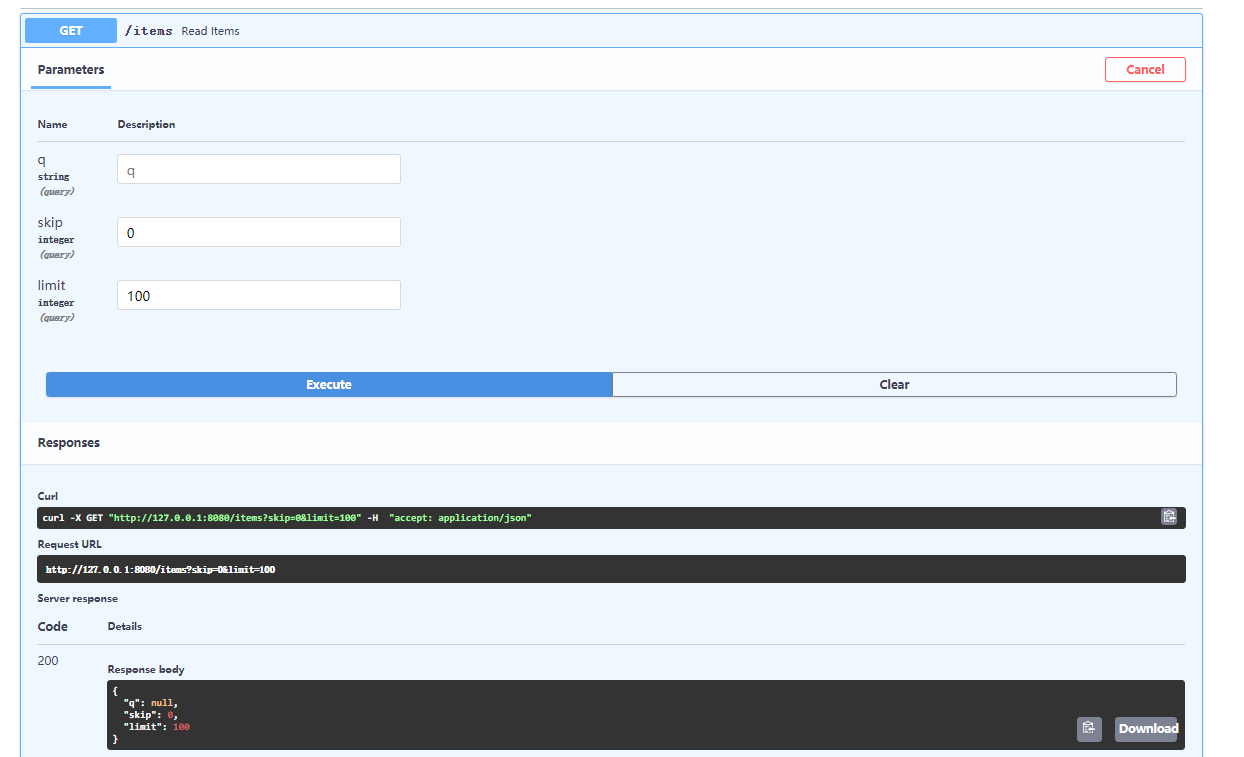
Task: Copy the curl command to clipboard
Action: 1169,517
